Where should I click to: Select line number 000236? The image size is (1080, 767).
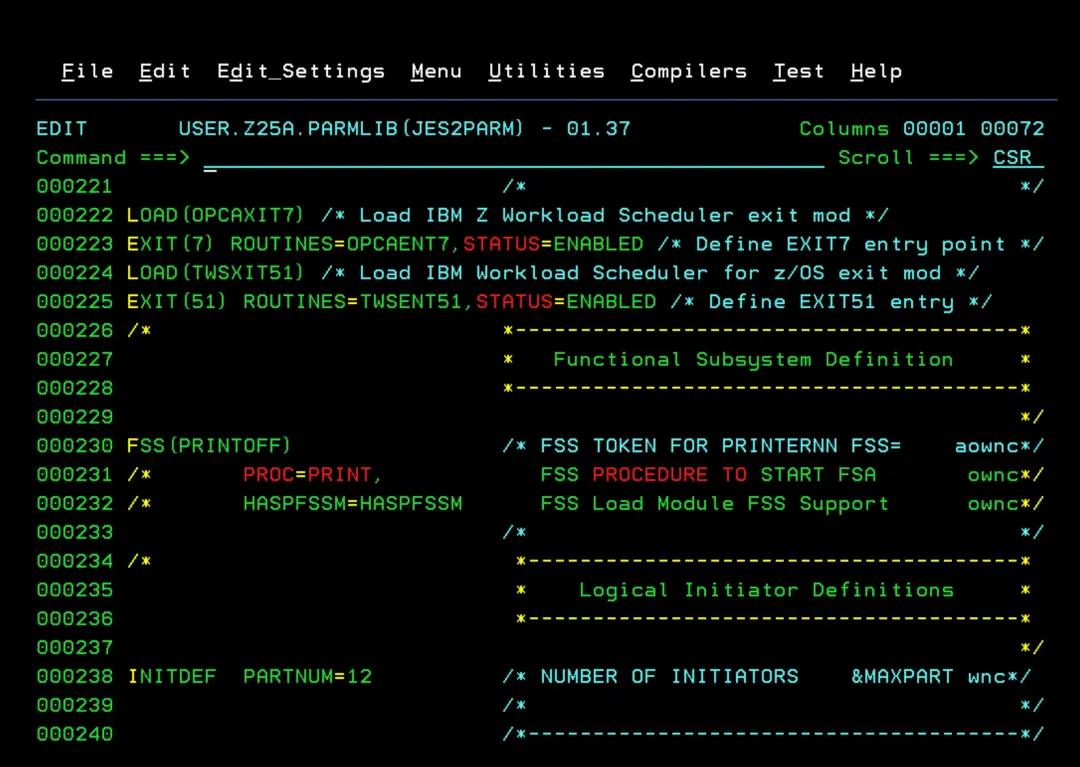pos(74,619)
